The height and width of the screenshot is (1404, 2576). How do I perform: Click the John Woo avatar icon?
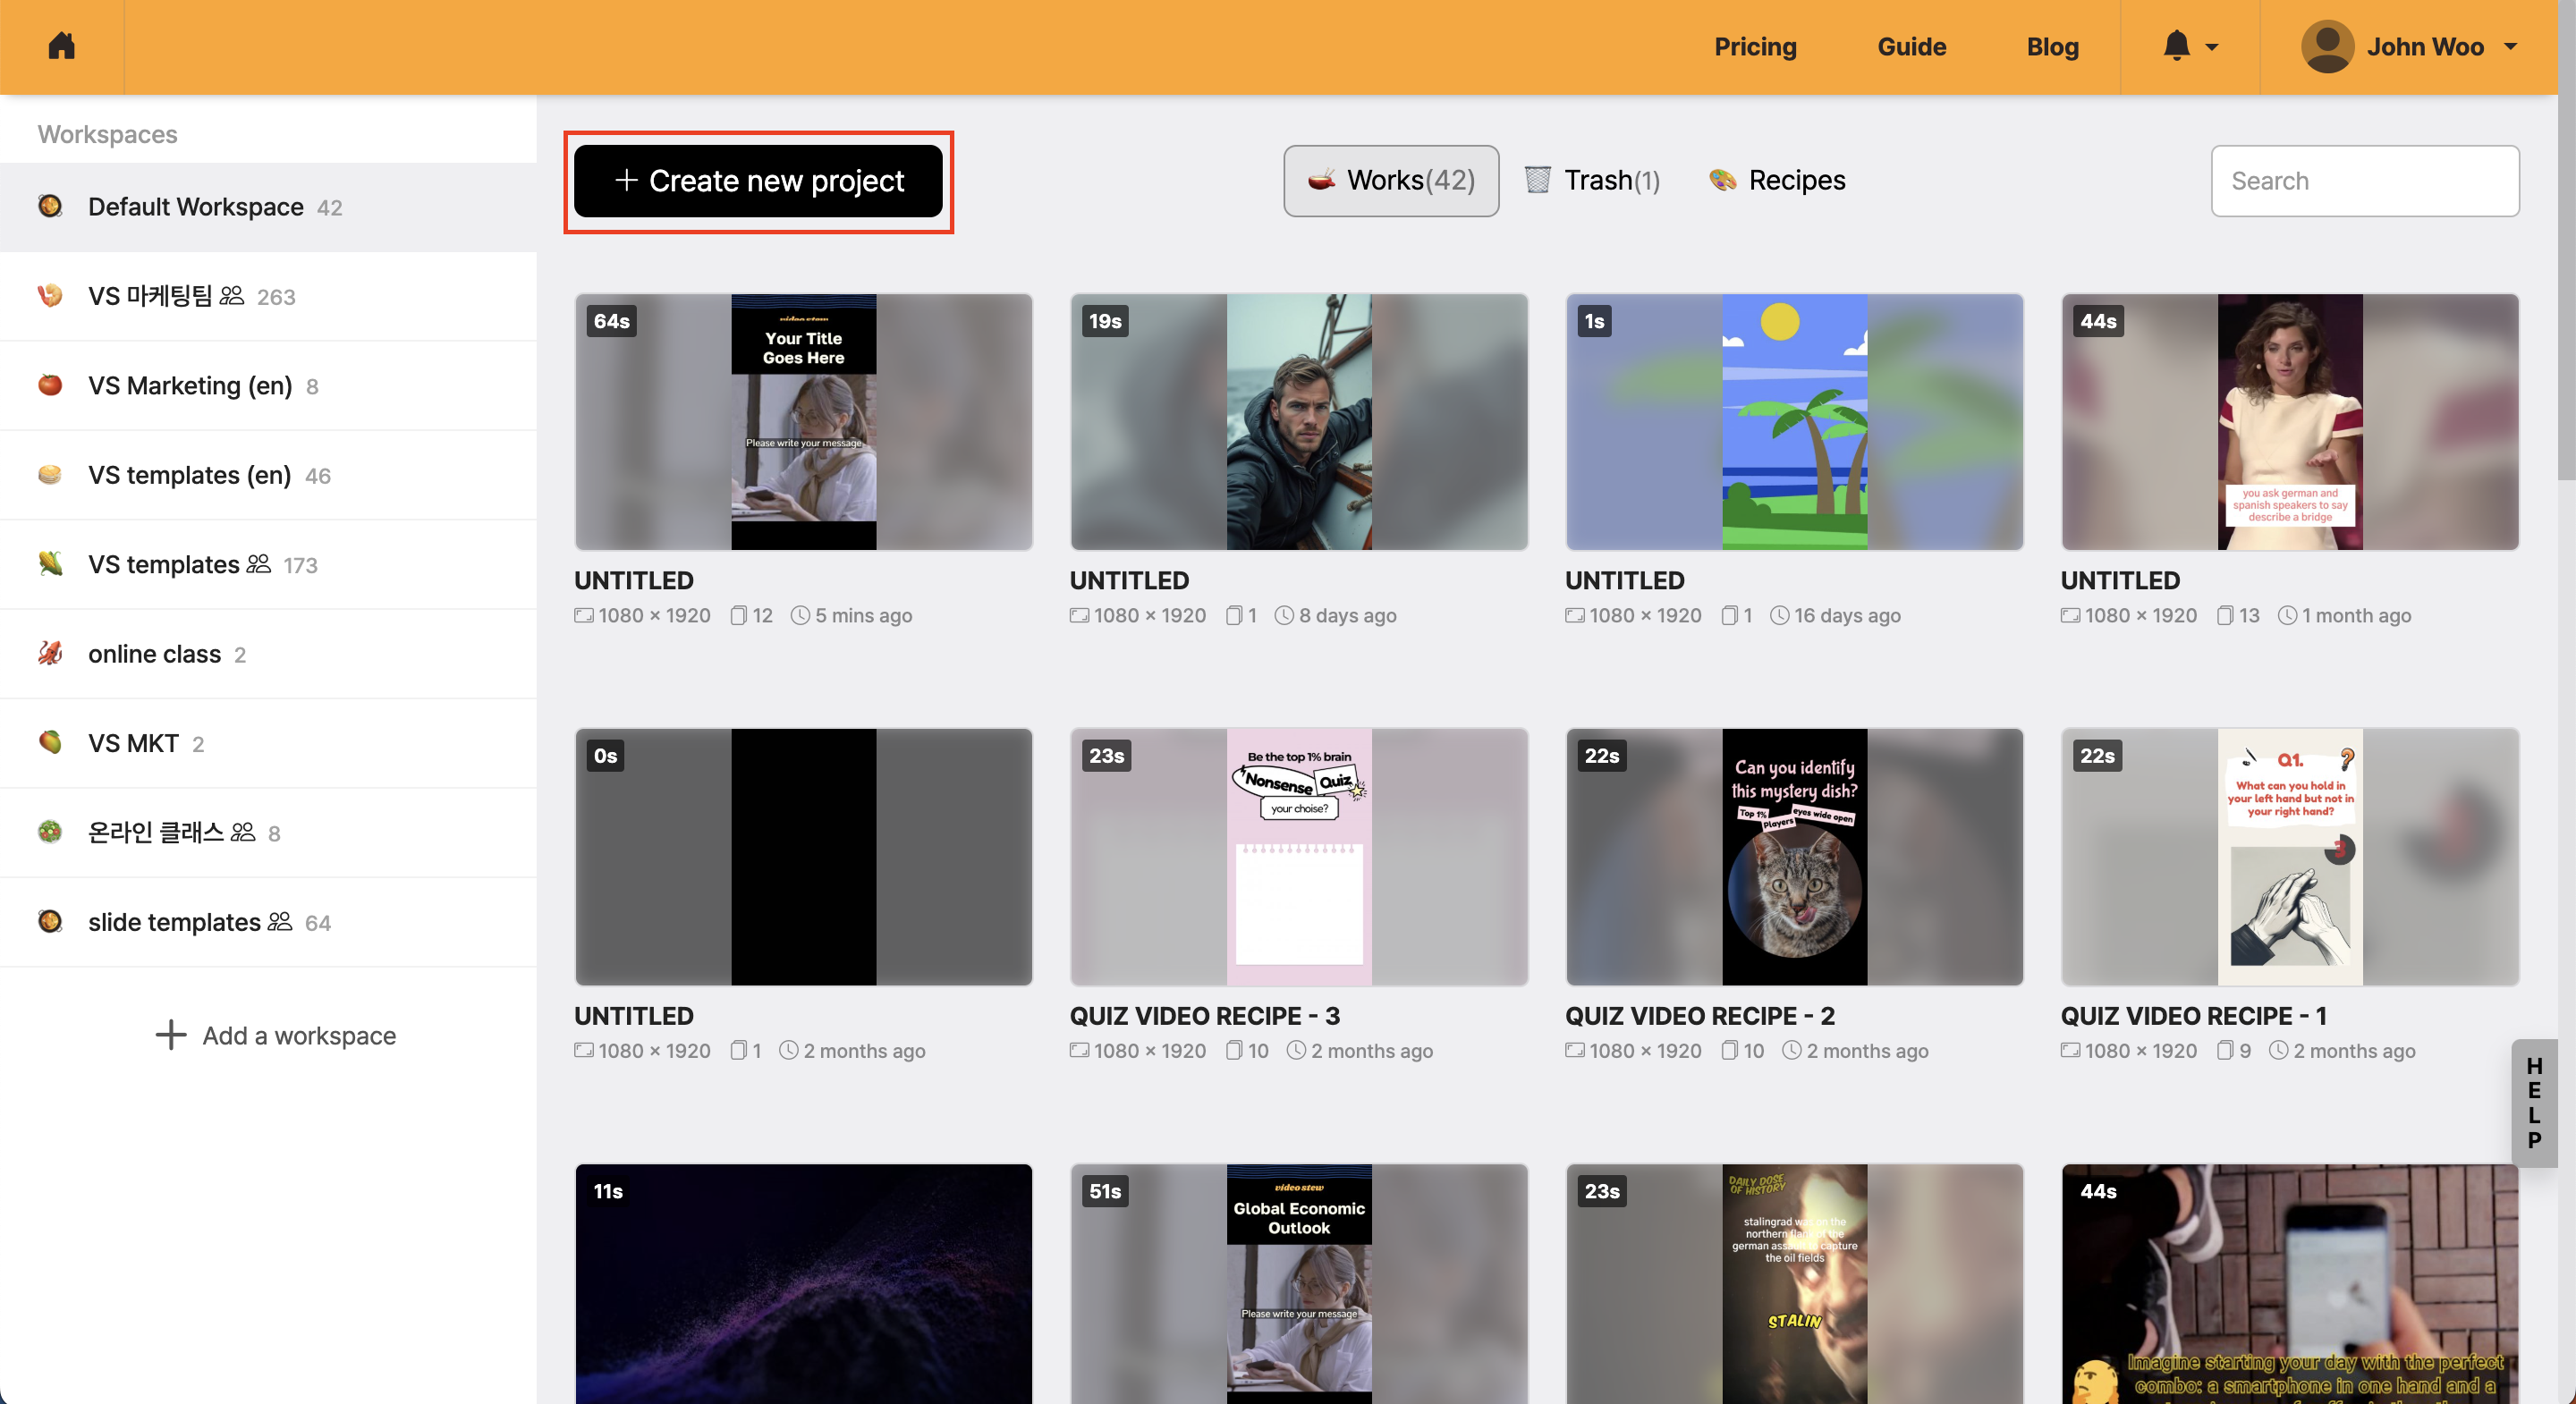[x=2327, y=46]
